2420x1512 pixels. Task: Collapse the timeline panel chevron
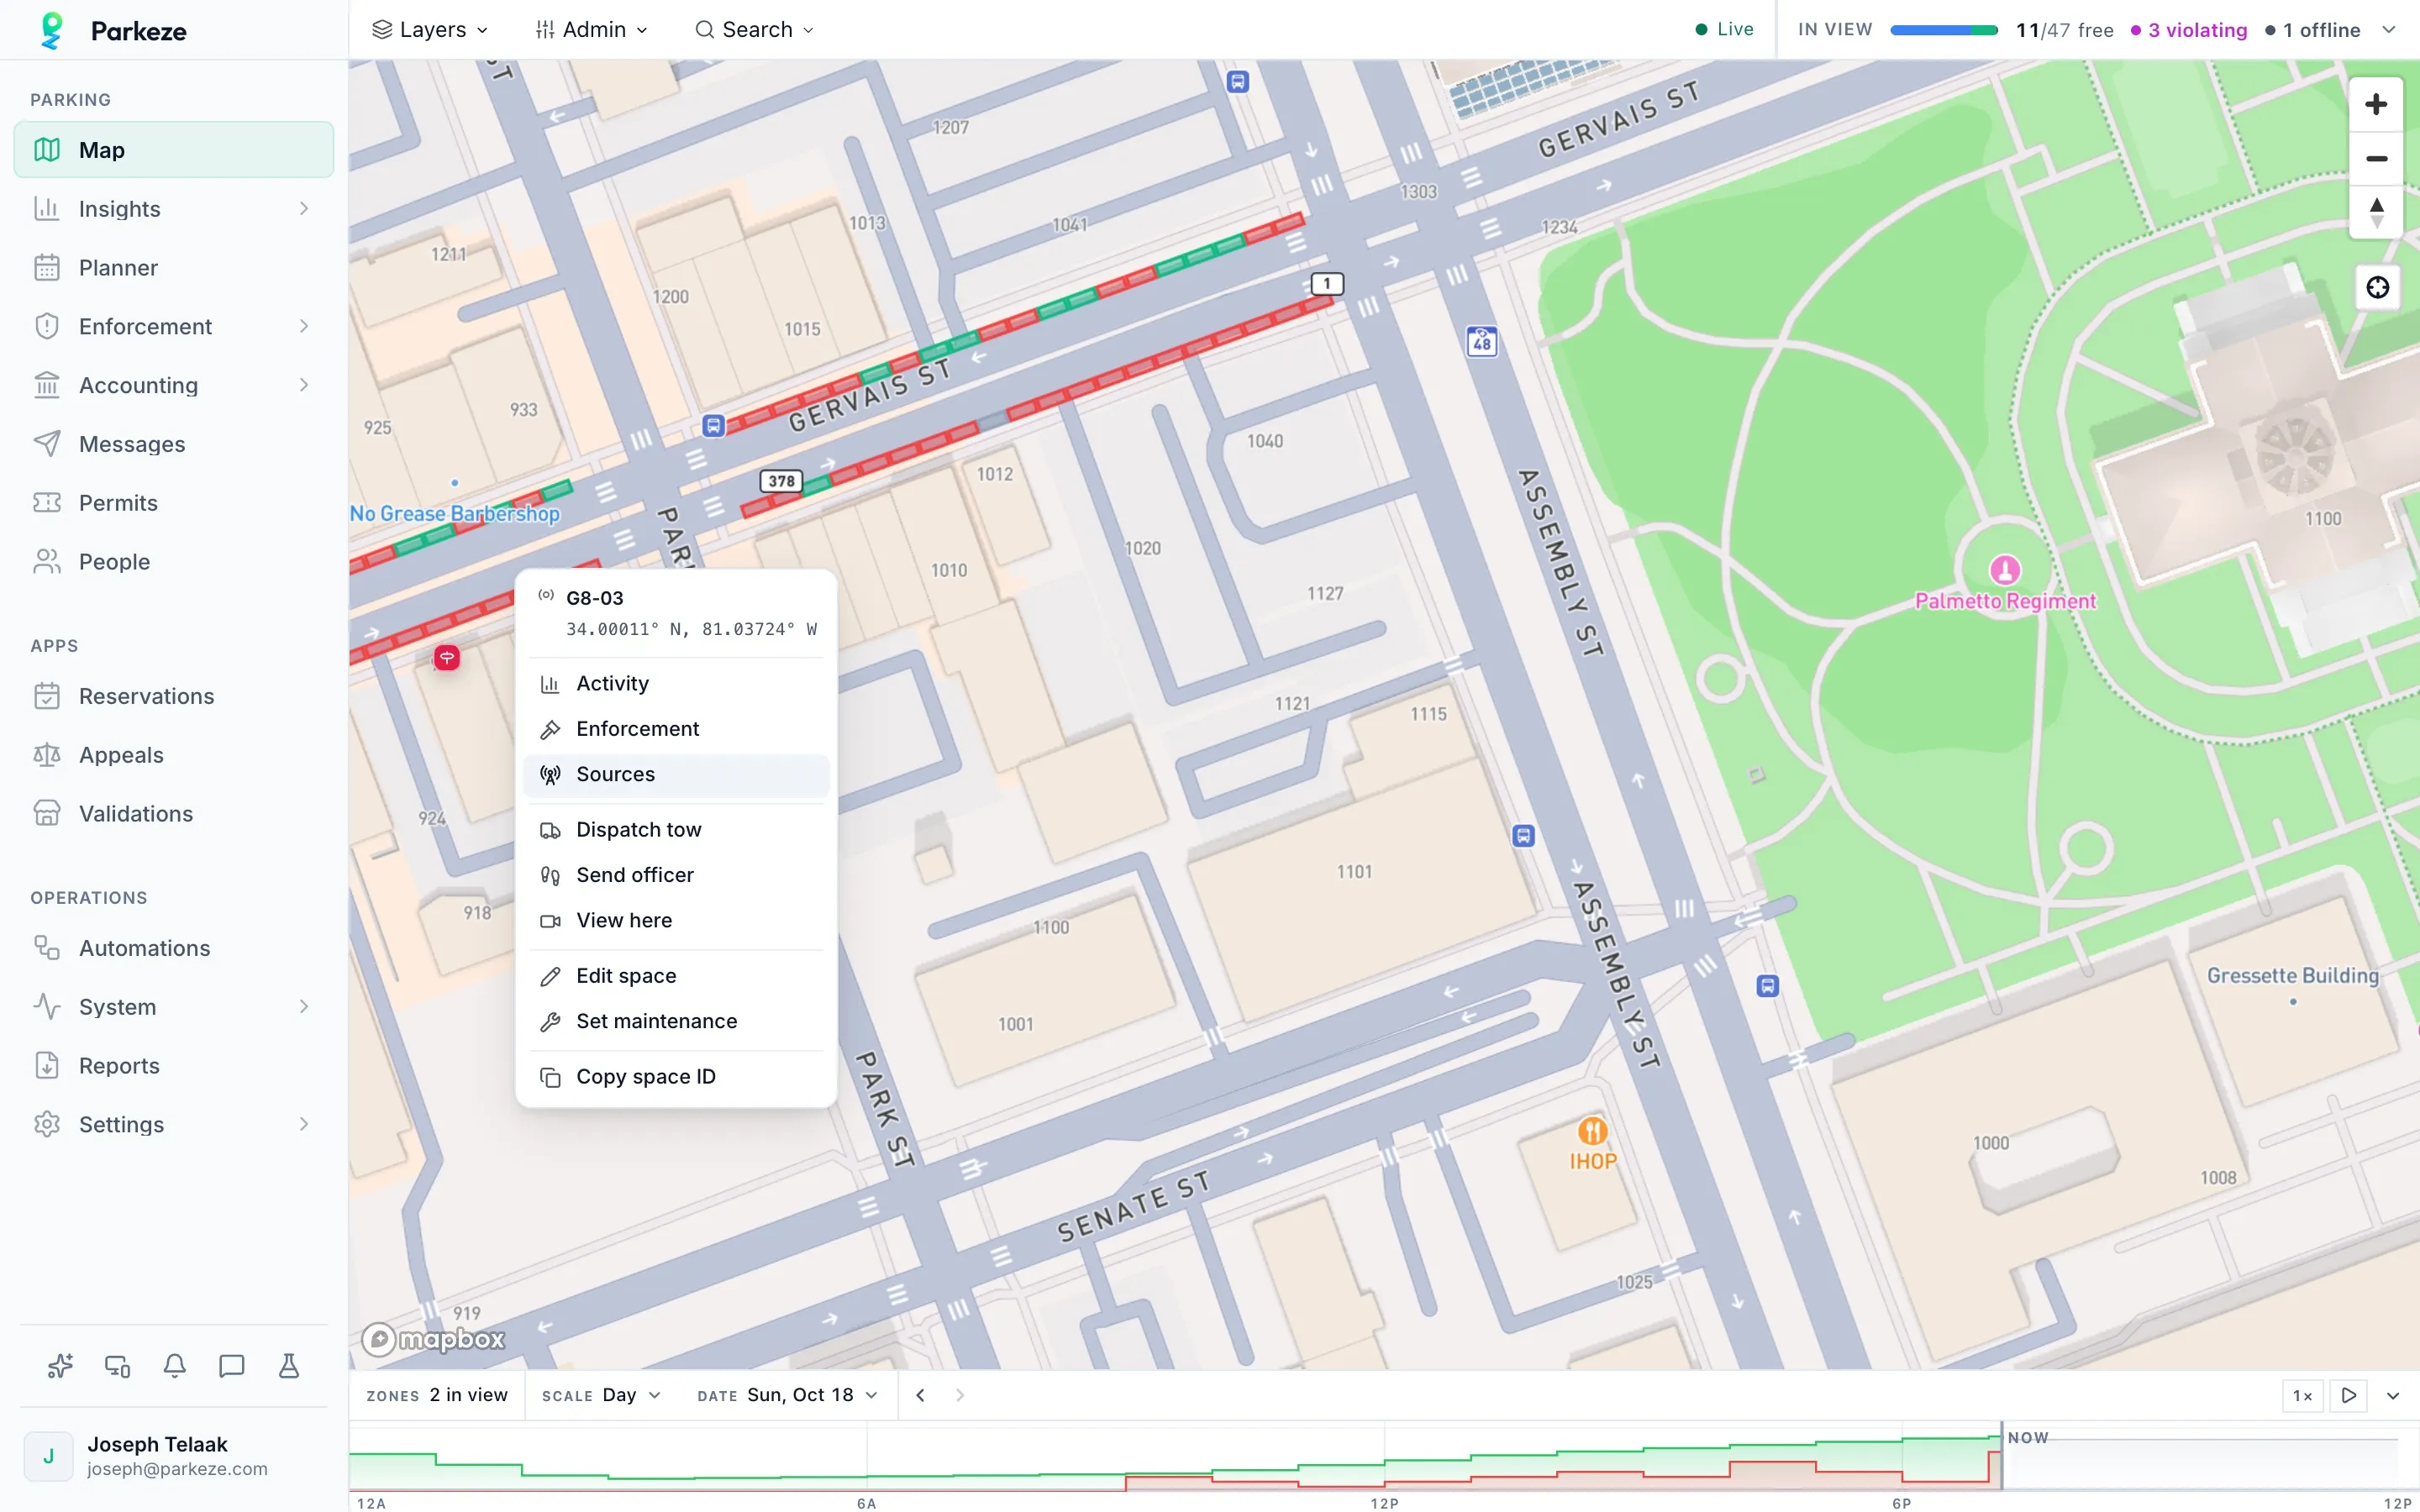tap(2393, 1395)
